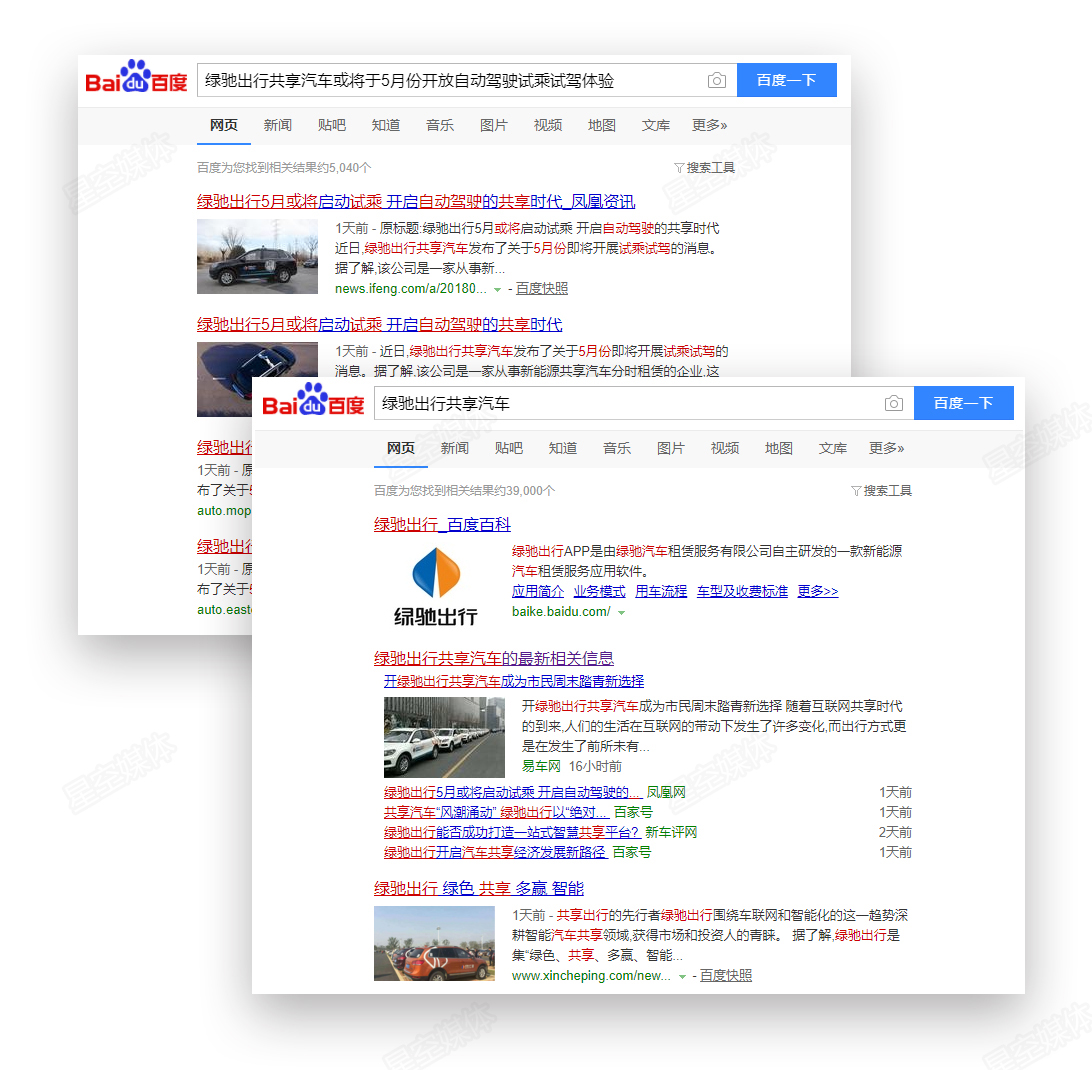Click orange car thumbnail of last result
Viewport: 1092px width, 1070px height.
click(435, 943)
